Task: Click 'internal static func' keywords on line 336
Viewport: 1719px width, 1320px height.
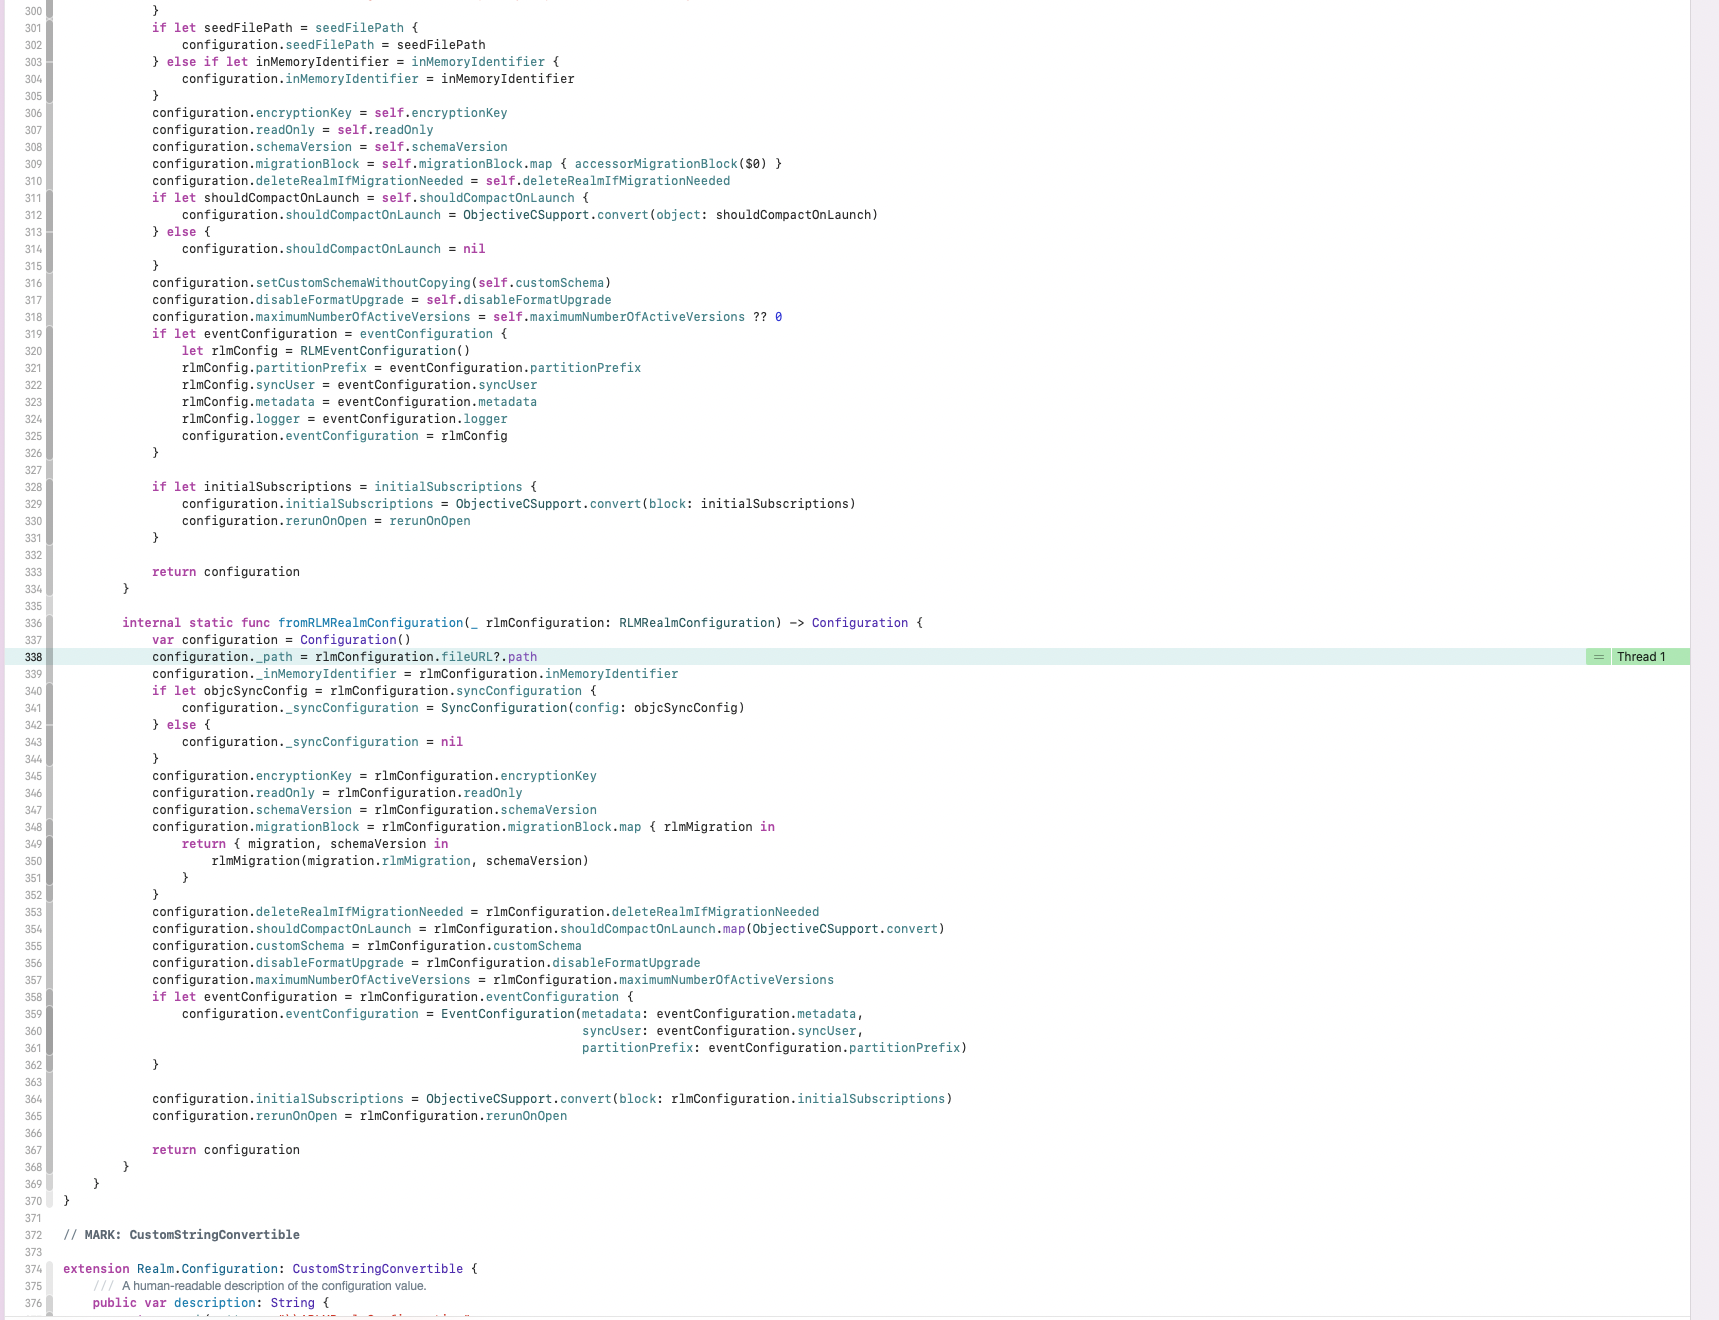Action: [196, 623]
